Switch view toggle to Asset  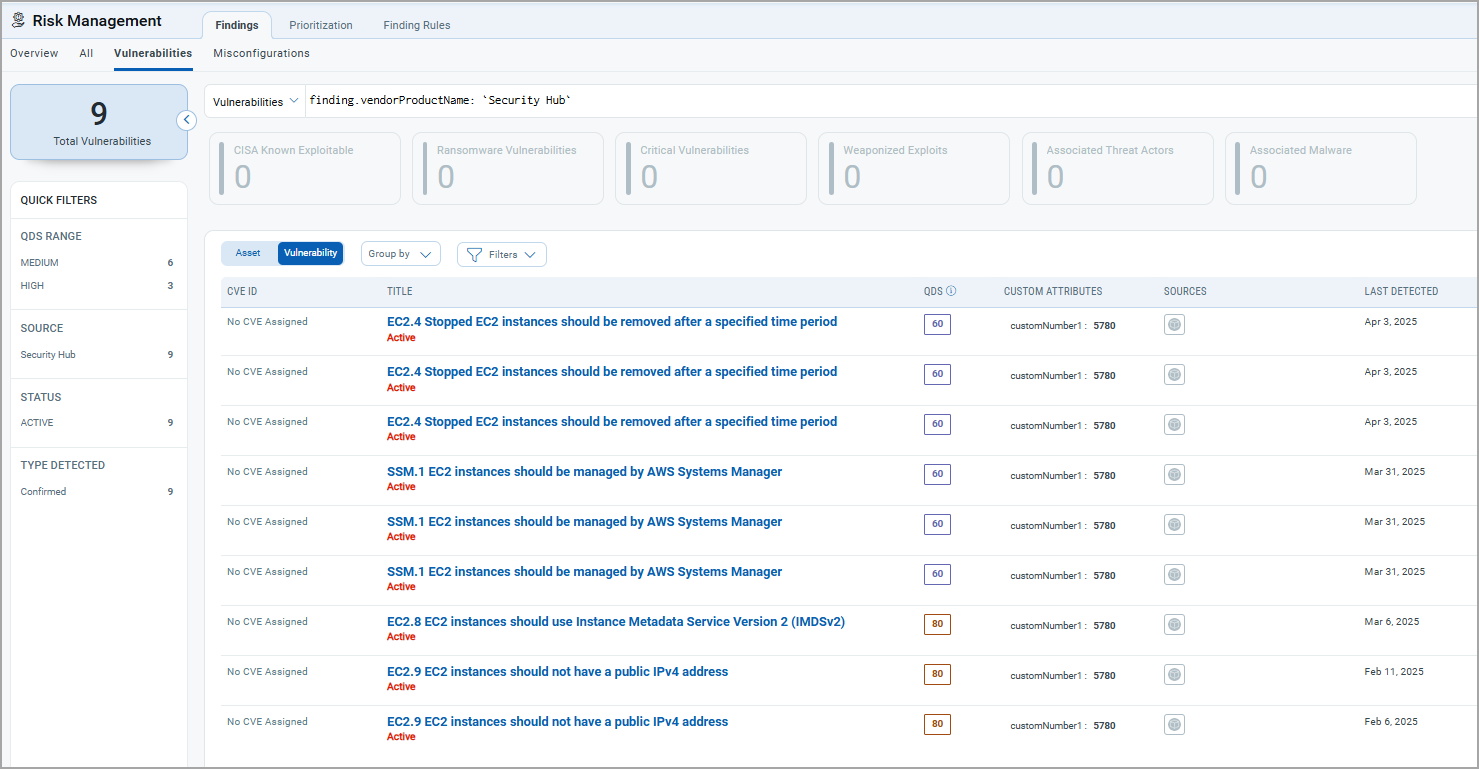(248, 254)
